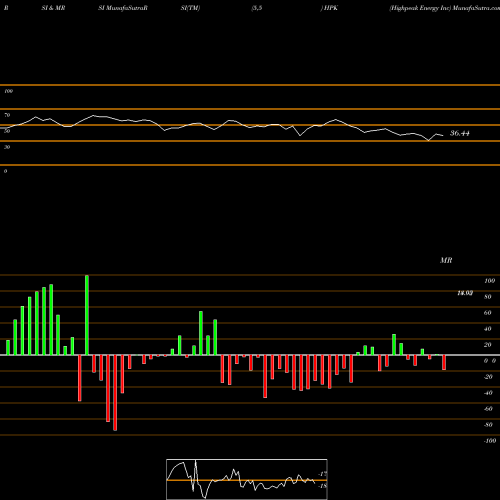Click the right endpoint of the RSI line
The height and width of the screenshot is (500, 500).
click(x=443, y=135)
